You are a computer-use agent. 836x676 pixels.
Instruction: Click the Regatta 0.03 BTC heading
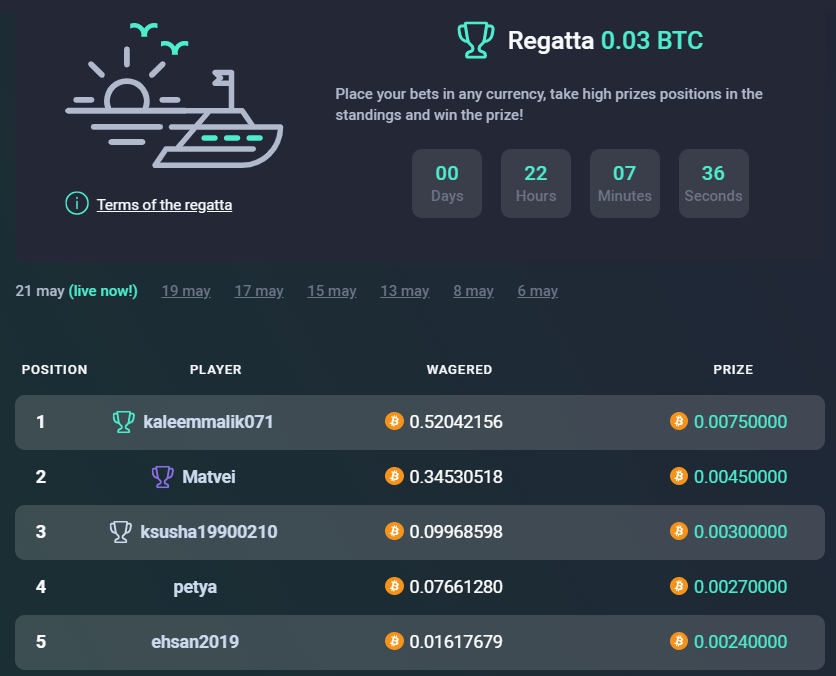[605, 41]
